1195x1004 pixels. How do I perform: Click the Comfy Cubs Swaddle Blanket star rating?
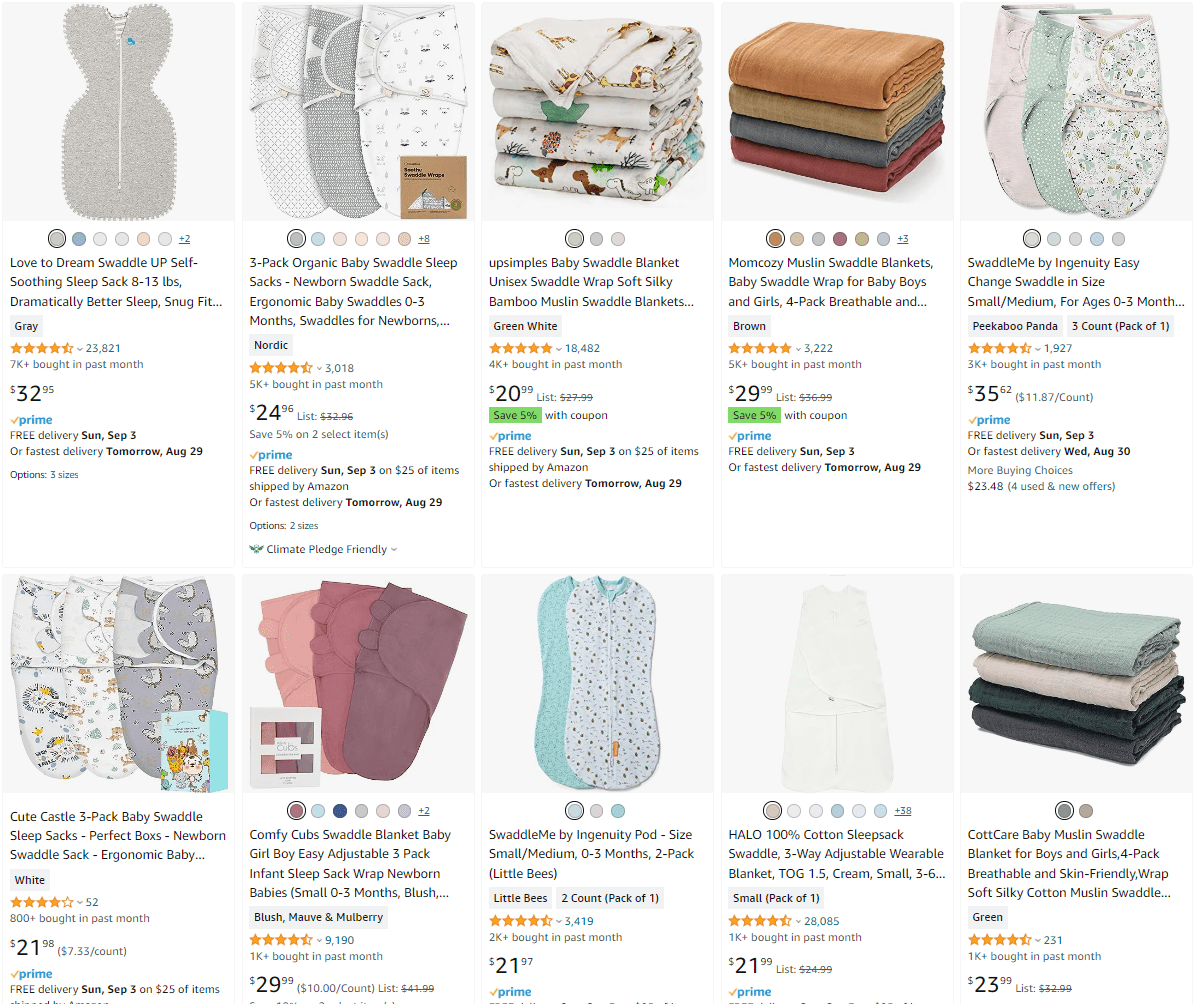[x=281, y=940]
